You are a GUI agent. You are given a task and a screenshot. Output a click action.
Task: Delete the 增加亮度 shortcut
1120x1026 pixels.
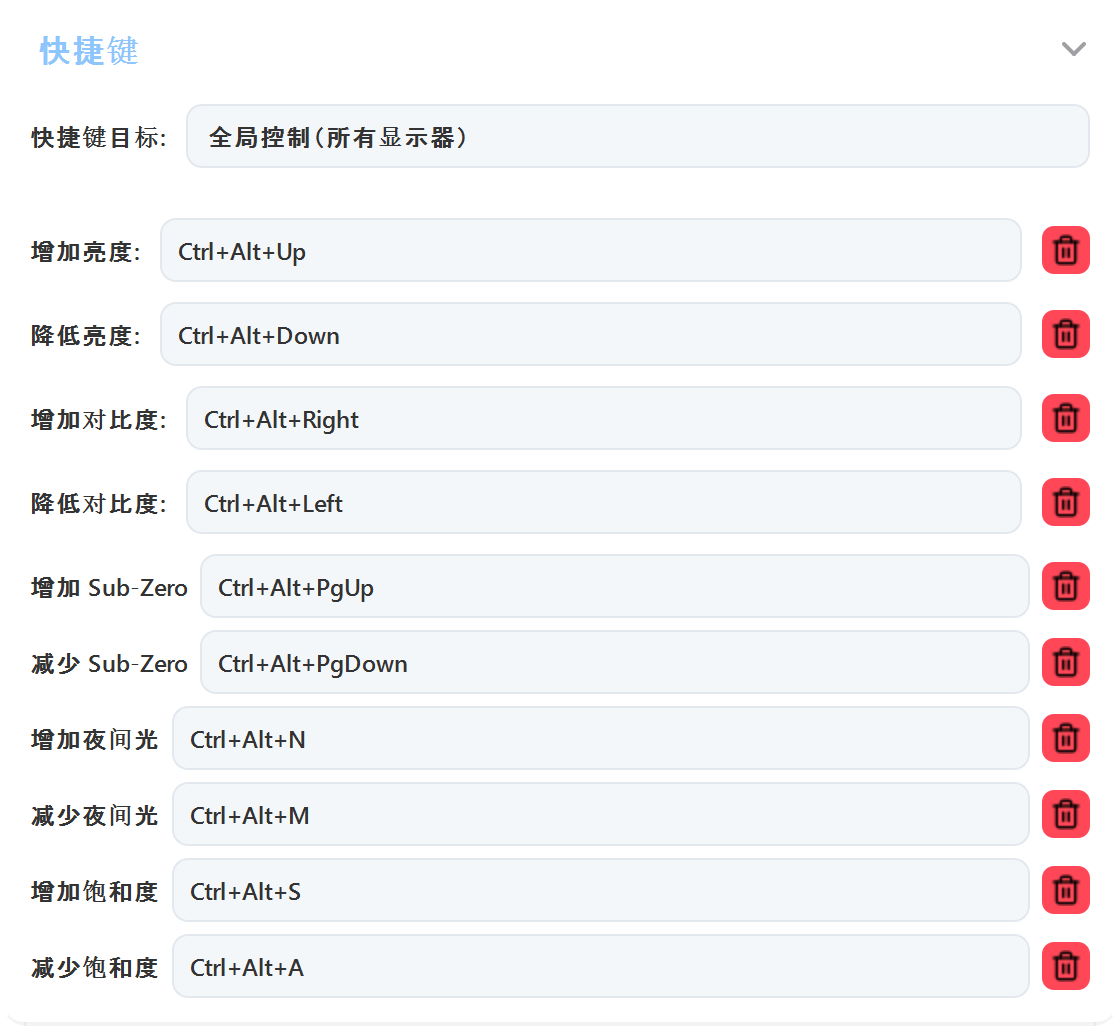point(1065,250)
